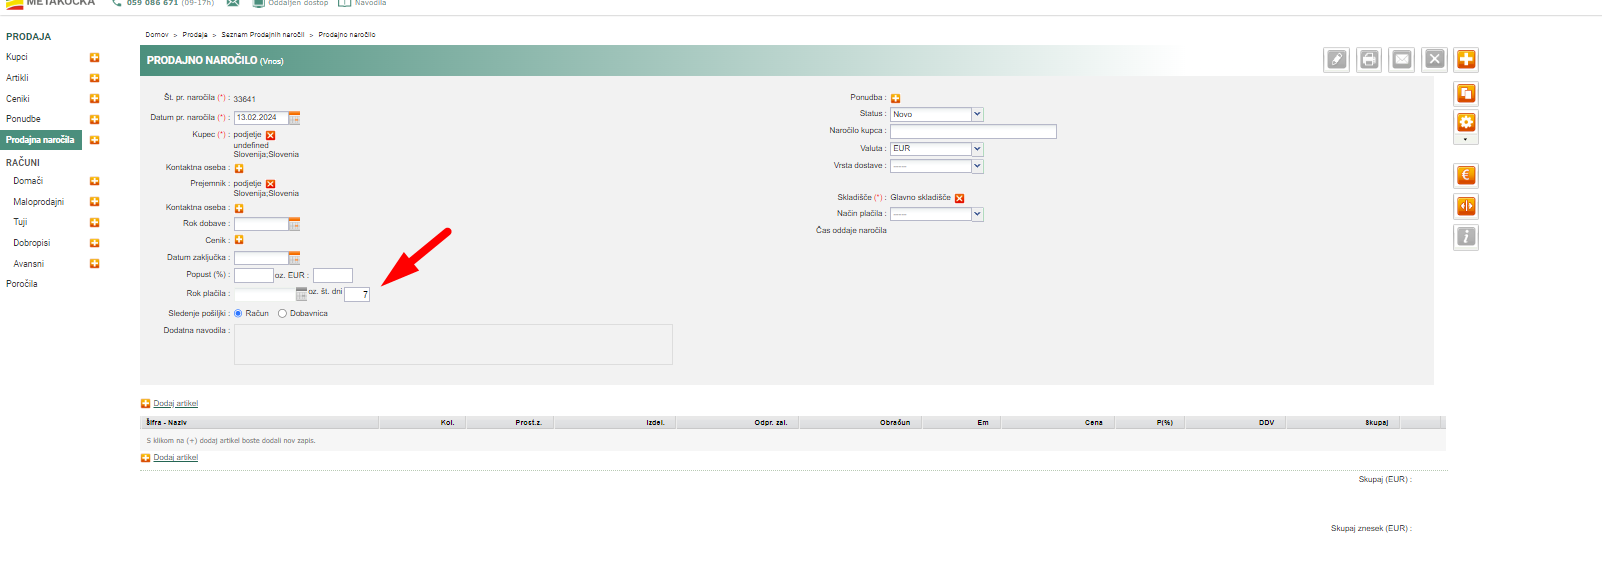Remove the selected Prejemnik with red X

coord(270,184)
